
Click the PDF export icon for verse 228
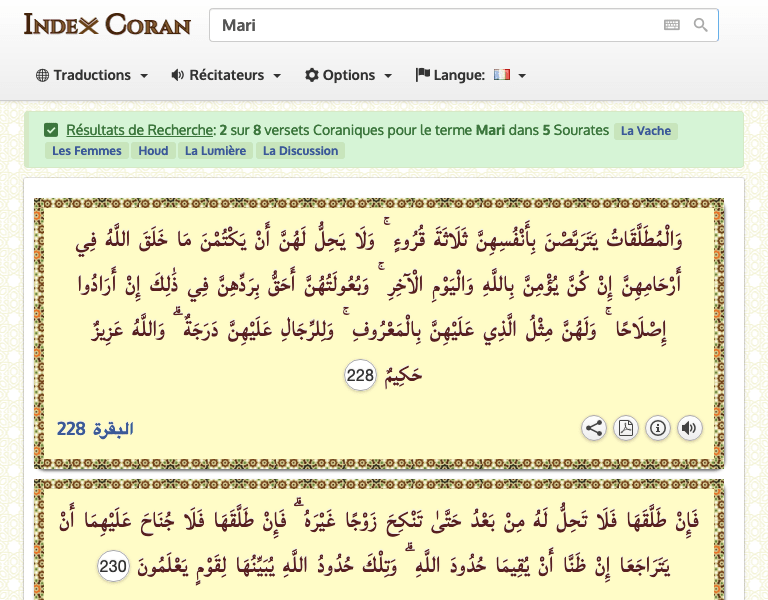(626, 428)
